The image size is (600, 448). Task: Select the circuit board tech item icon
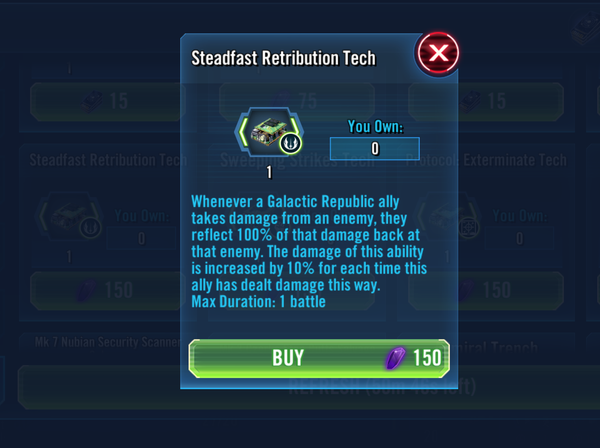coord(269,132)
